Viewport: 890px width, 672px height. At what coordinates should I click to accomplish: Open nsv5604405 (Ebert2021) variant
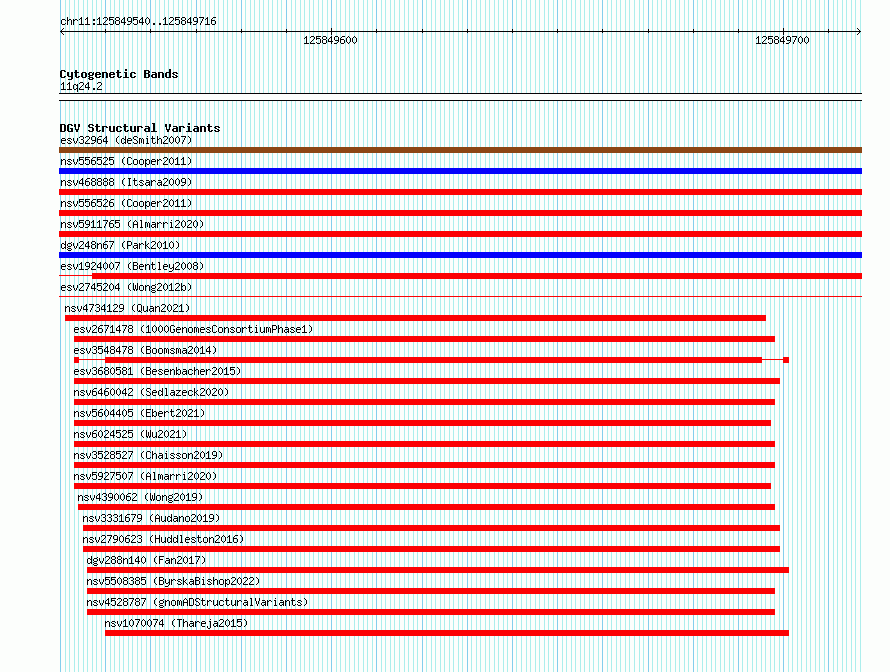139,413
